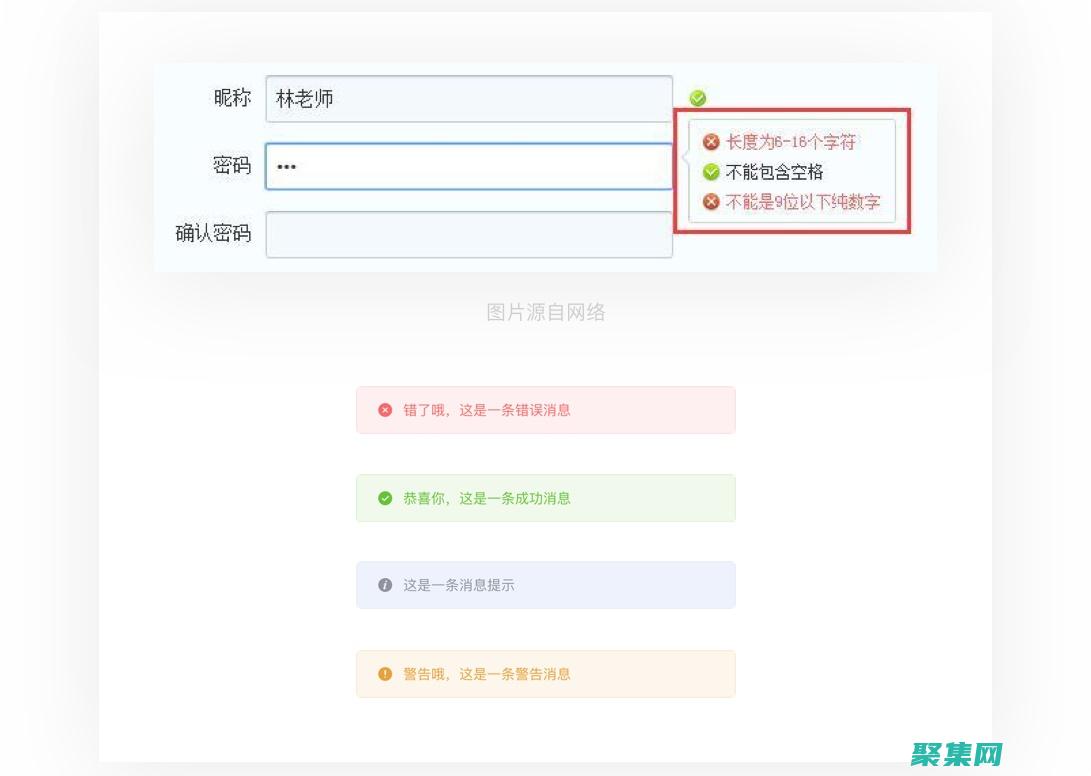The width and height of the screenshot is (1091, 776).
Task: Click the gray info icon in 这是一条消息提示
Action: click(385, 585)
